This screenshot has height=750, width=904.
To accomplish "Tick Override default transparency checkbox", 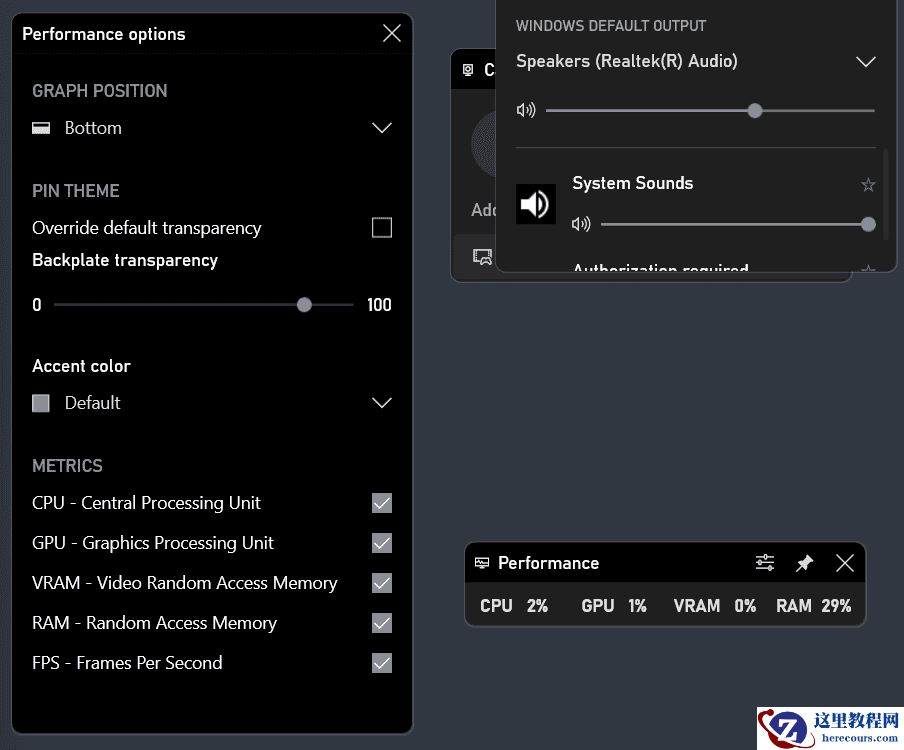I will [x=382, y=228].
